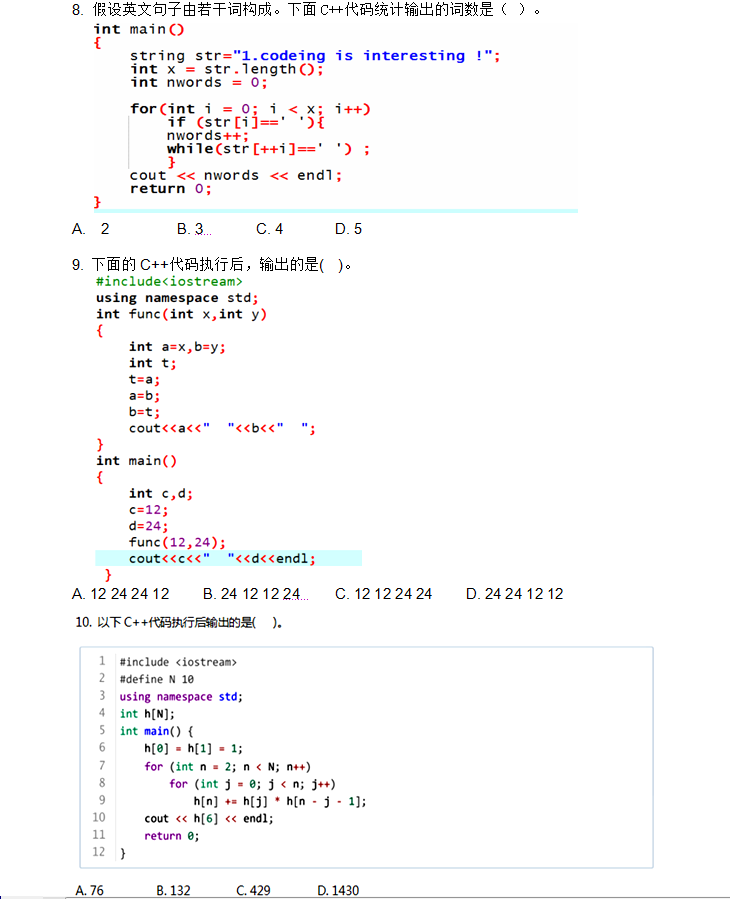Click the string str="1.codeing is interesting !" line
Viewport: 730px width, 899px height.
[x=315, y=56]
